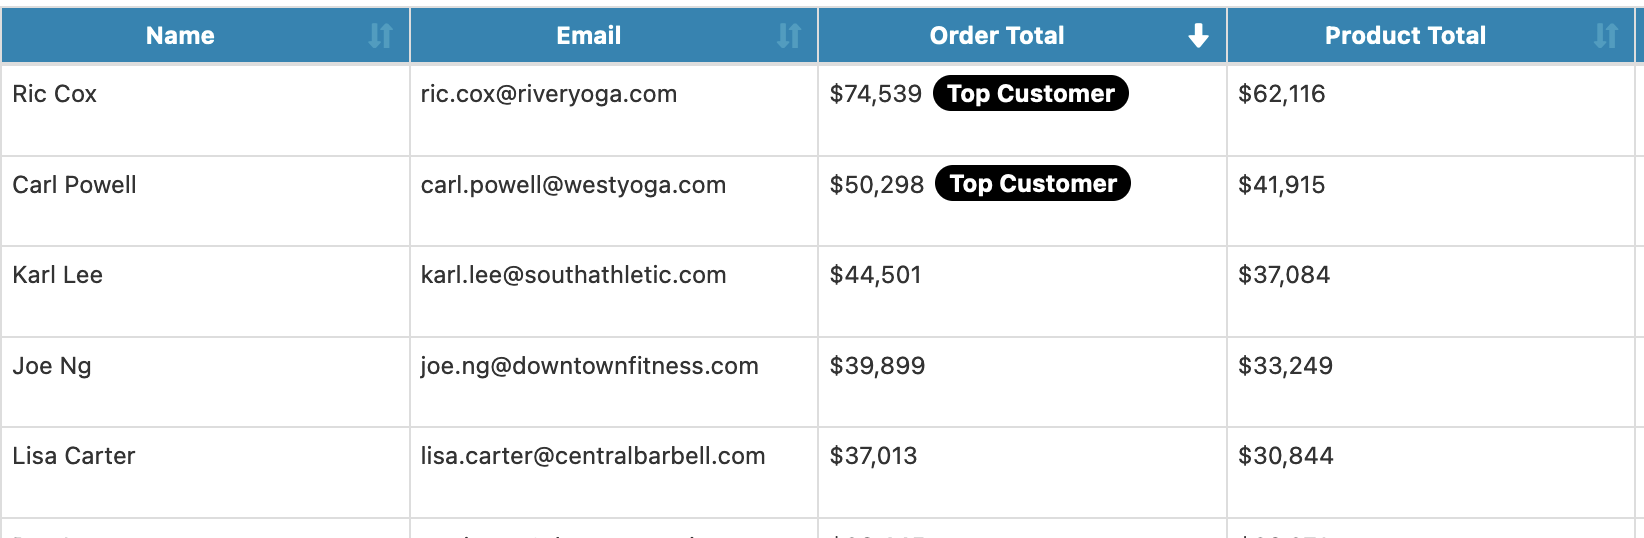
Task: Click the lisa.carter@centralbarbell.com email
Action: [592, 456]
